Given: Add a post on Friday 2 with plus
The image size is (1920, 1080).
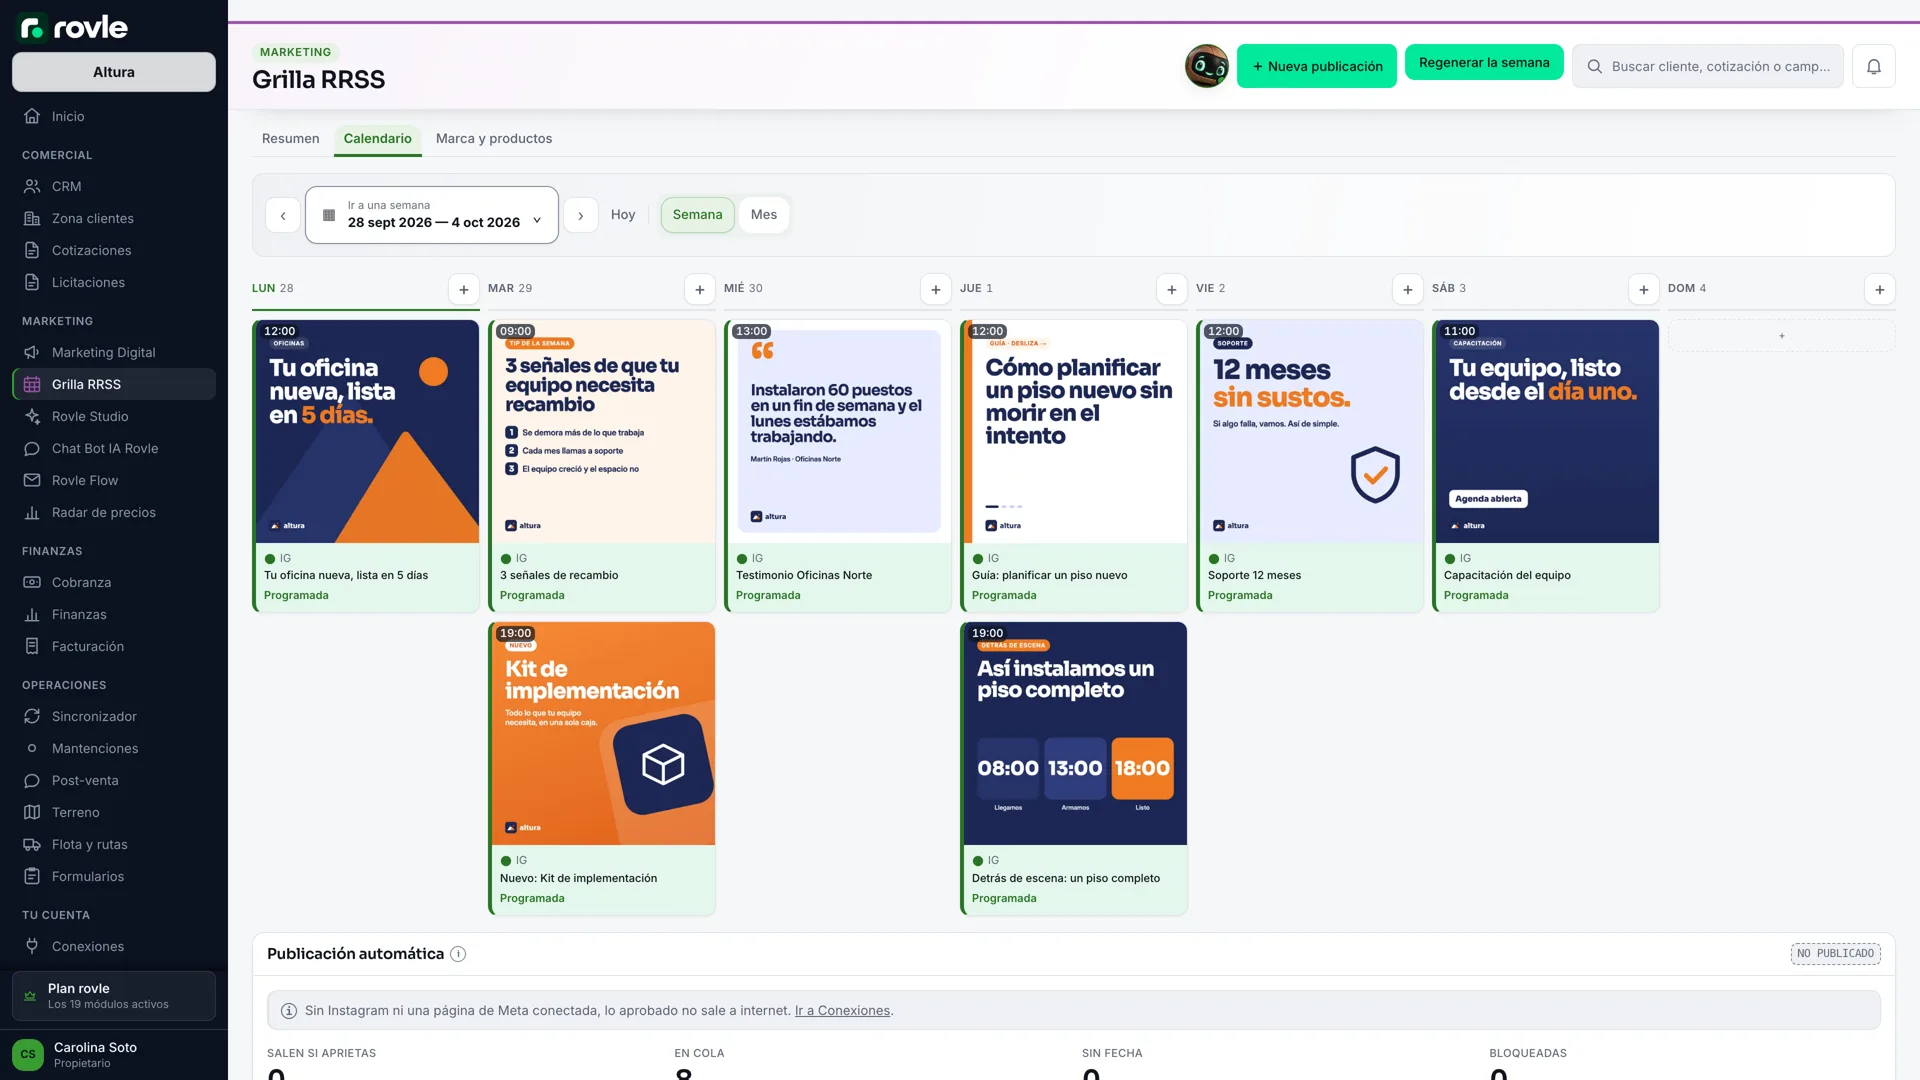Looking at the screenshot, I should [x=1408, y=289].
